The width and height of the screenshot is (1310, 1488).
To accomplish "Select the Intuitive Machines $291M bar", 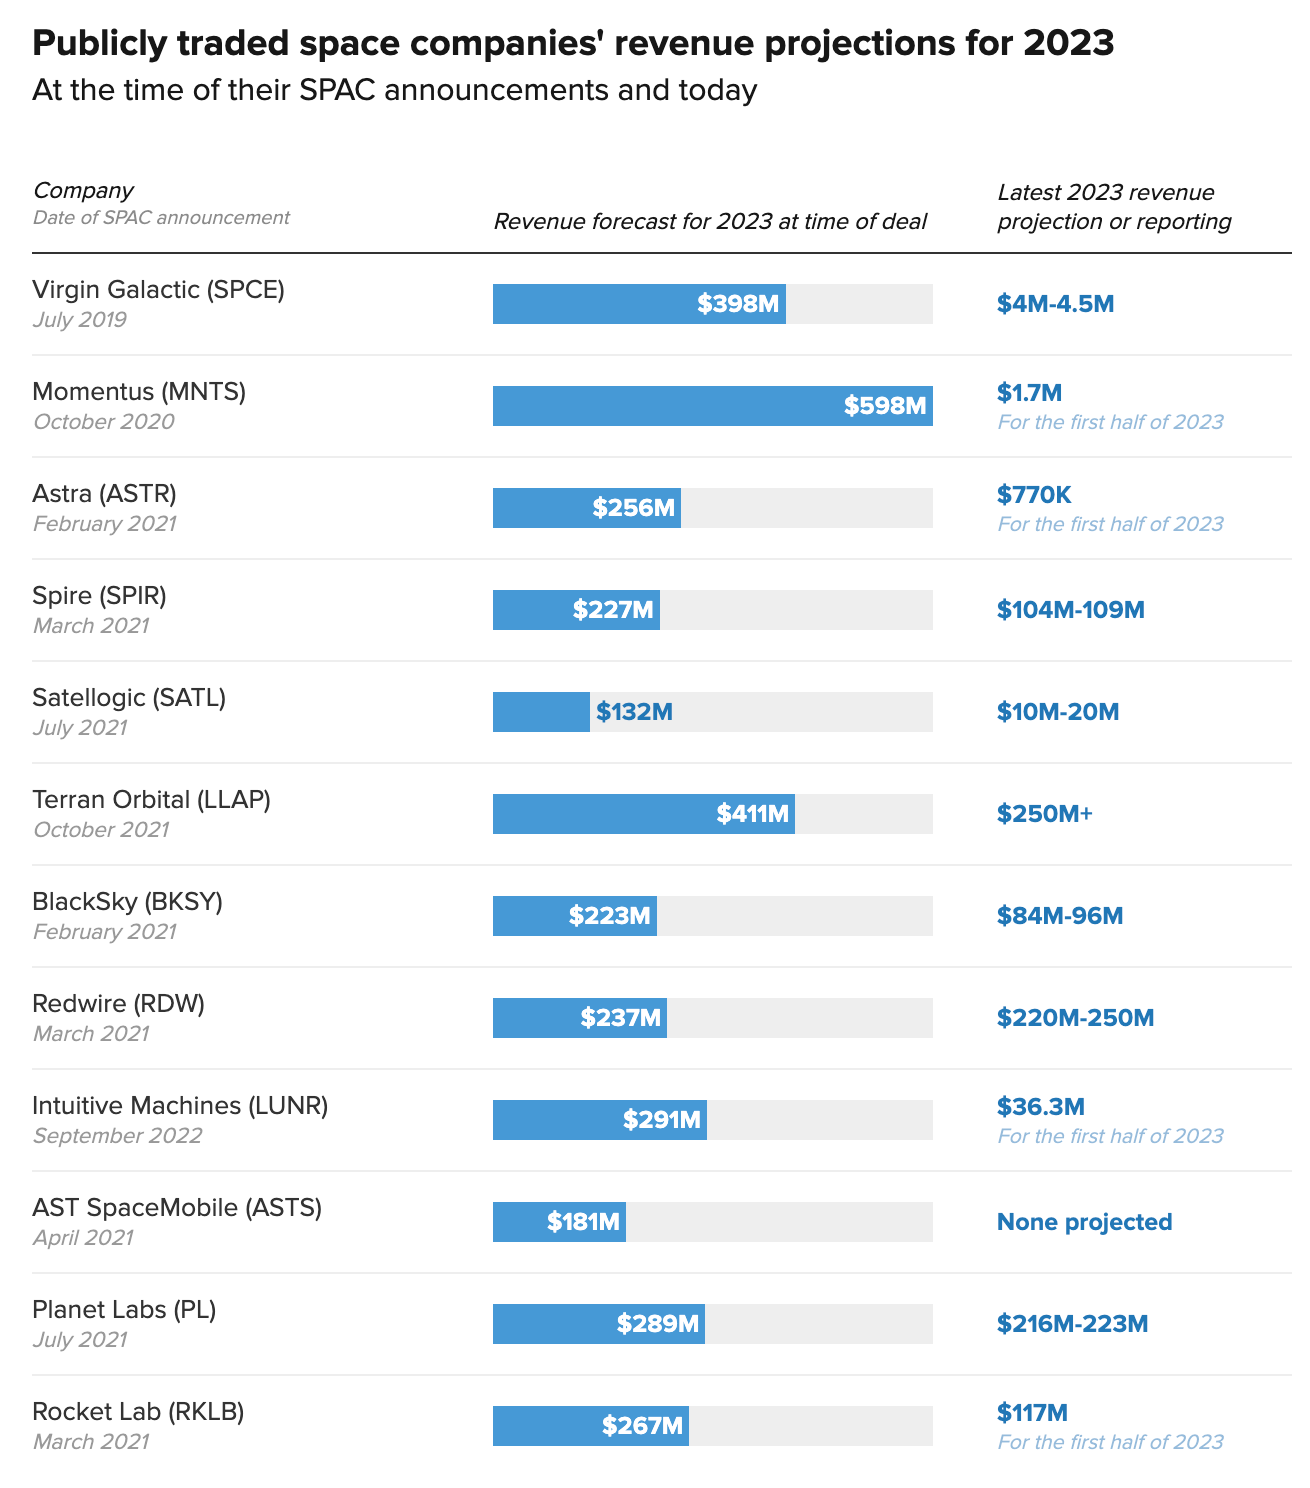I will pyautogui.click(x=599, y=1120).
